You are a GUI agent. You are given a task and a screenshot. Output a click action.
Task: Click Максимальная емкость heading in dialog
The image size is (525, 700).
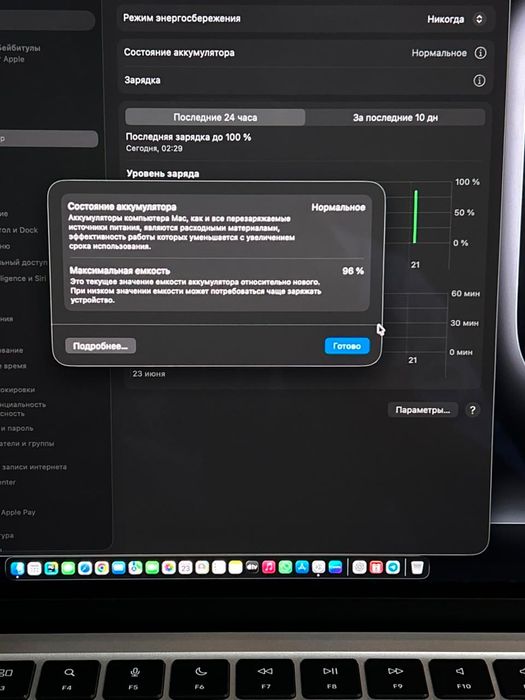coord(120,271)
